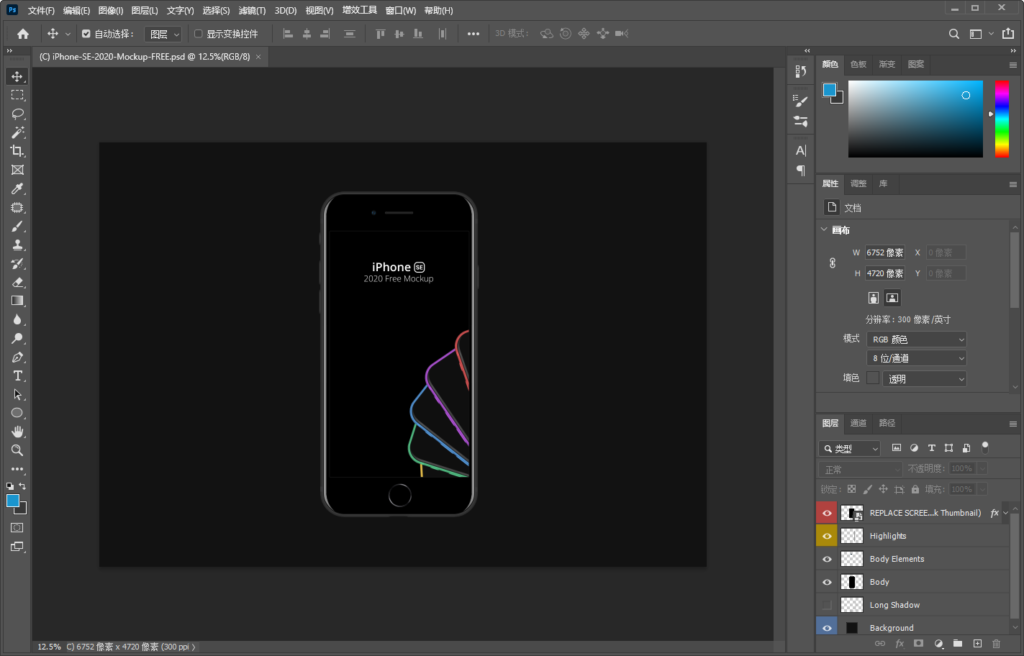Viewport: 1024px width, 656px height.
Task: Open the 8 bit/channel depth dropdown
Action: [916, 358]
